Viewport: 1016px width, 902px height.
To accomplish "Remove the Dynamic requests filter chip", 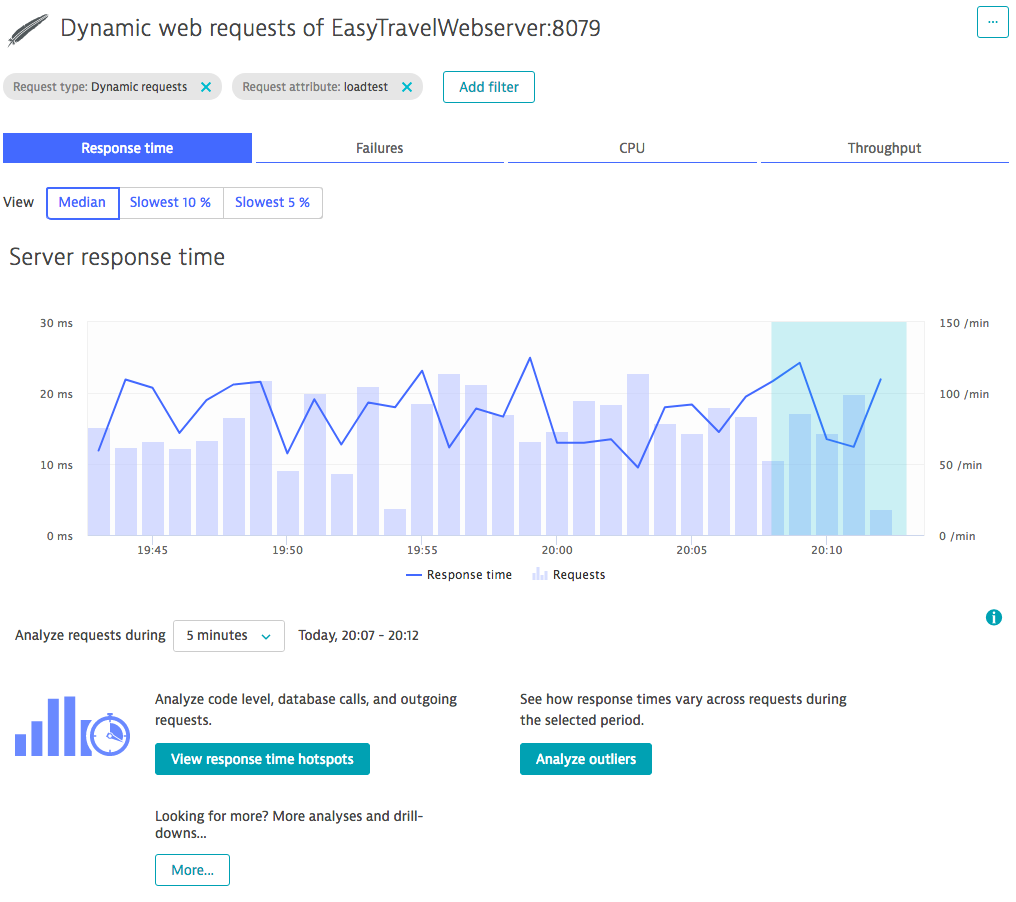I will click(x=206, y=87).
